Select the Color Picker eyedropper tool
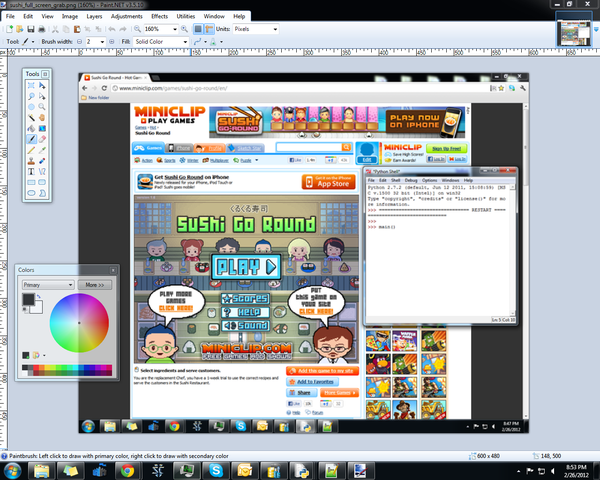The height and width of the screenshot is (480, 600). click(42, 150)
